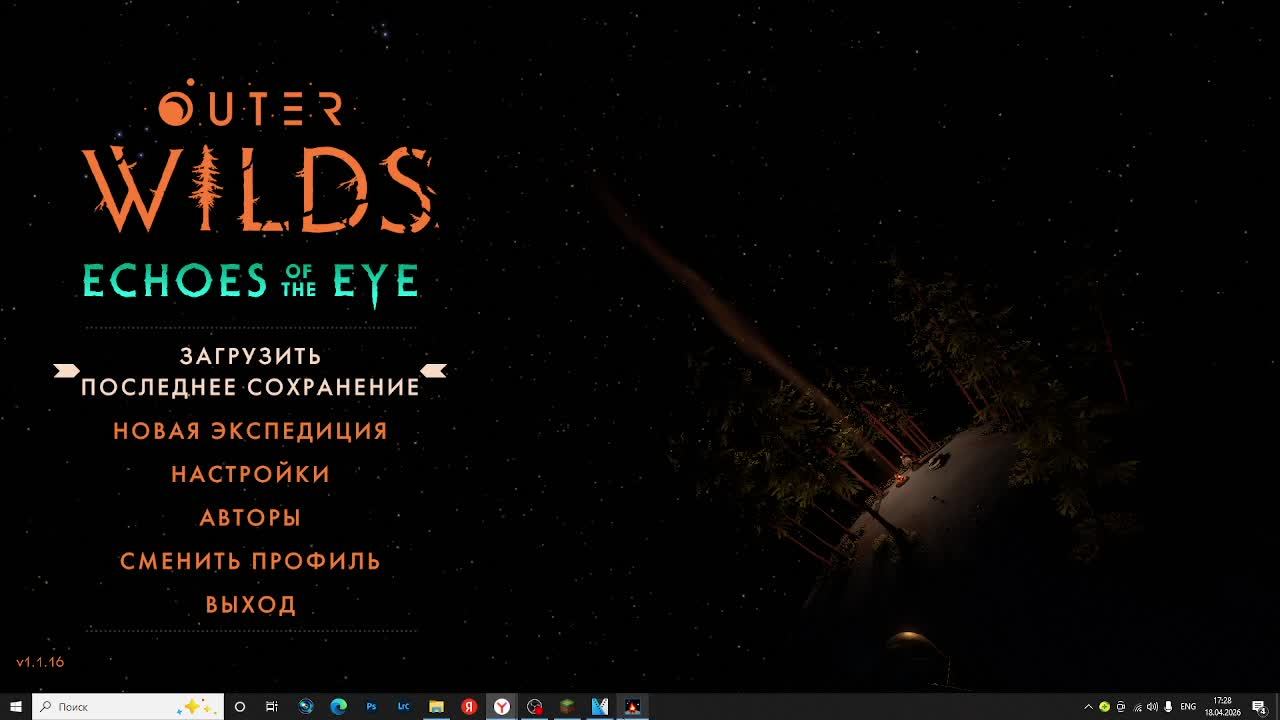Open the Windows Start menu
The width and height of the screenshot is (1280, 720).
click(x=16, y=706)
